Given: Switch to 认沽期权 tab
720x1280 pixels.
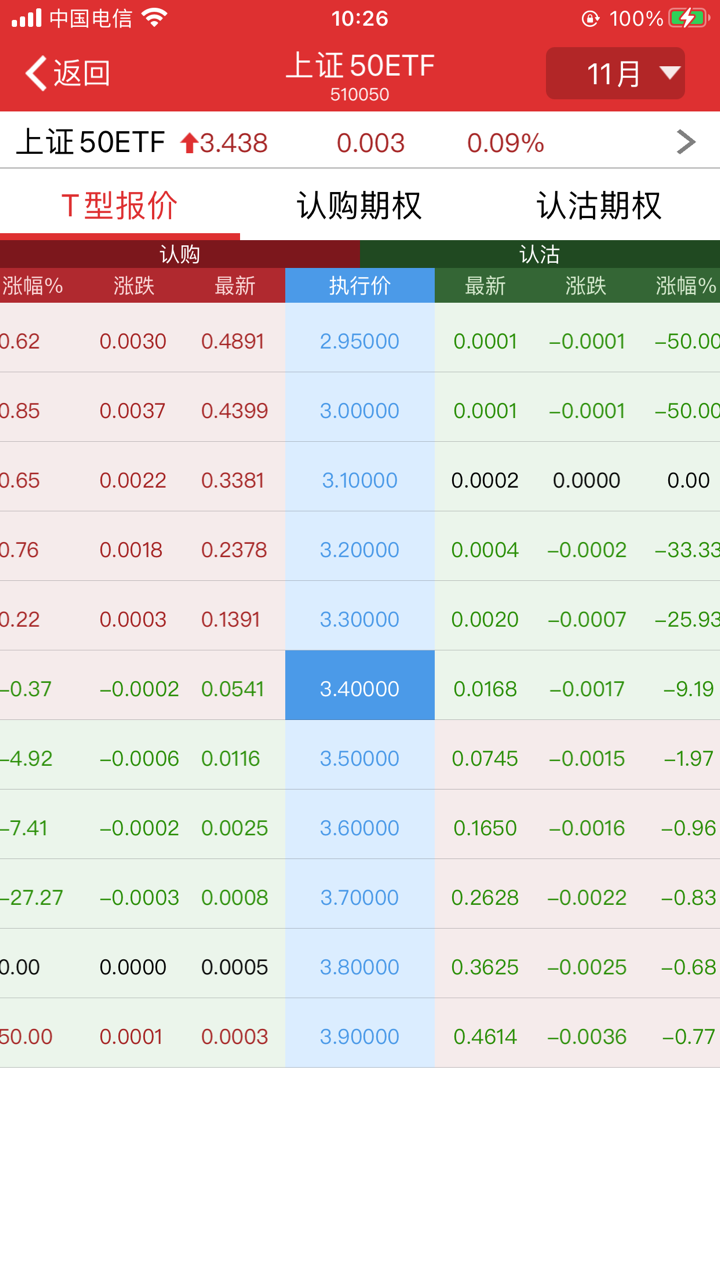Looking at the screenshot, I should point(599,205).
